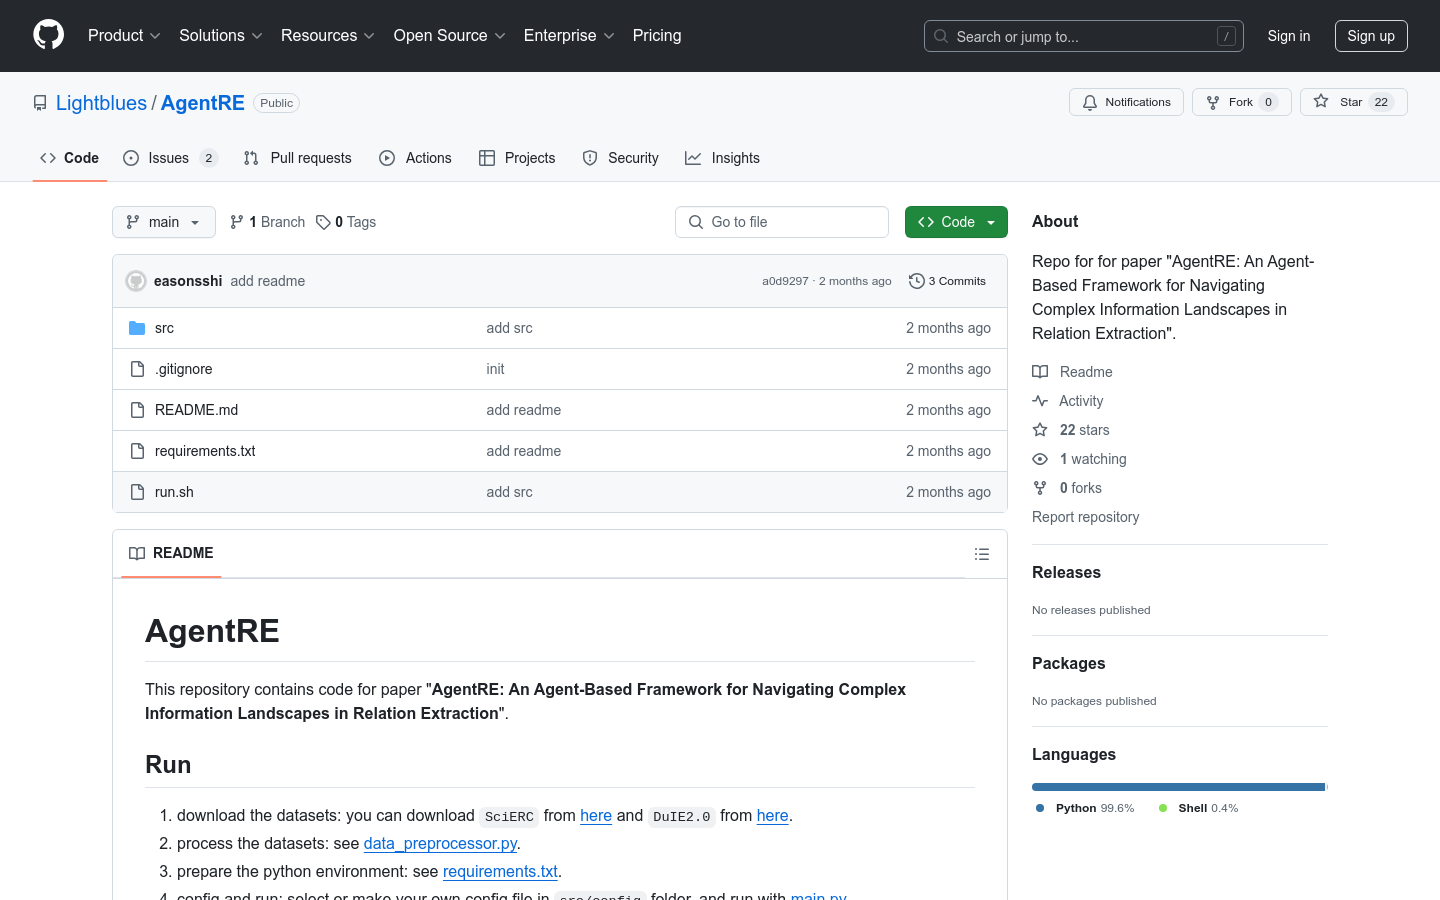Click the Fork icon button
Image resolution: width=1440 pixels, height=900 pixels.
click(x=1213, y=102)
